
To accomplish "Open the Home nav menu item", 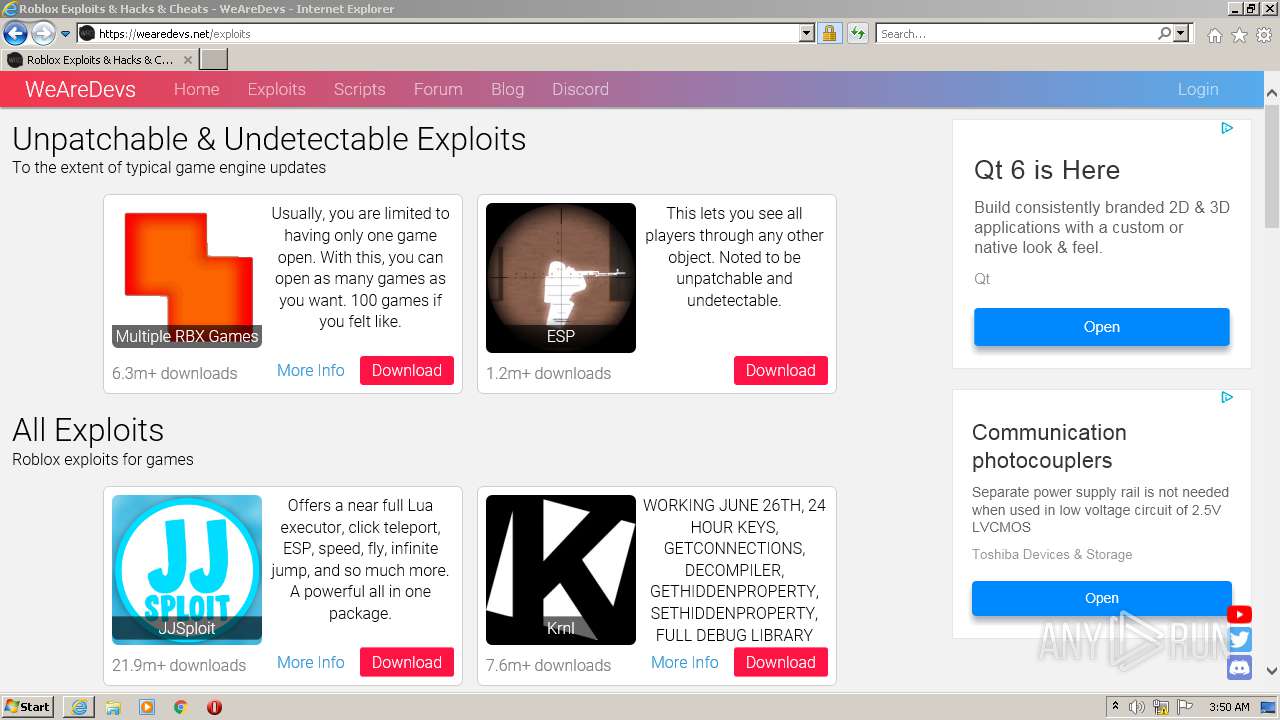I will pyautogui.click(x=196, y=89).
